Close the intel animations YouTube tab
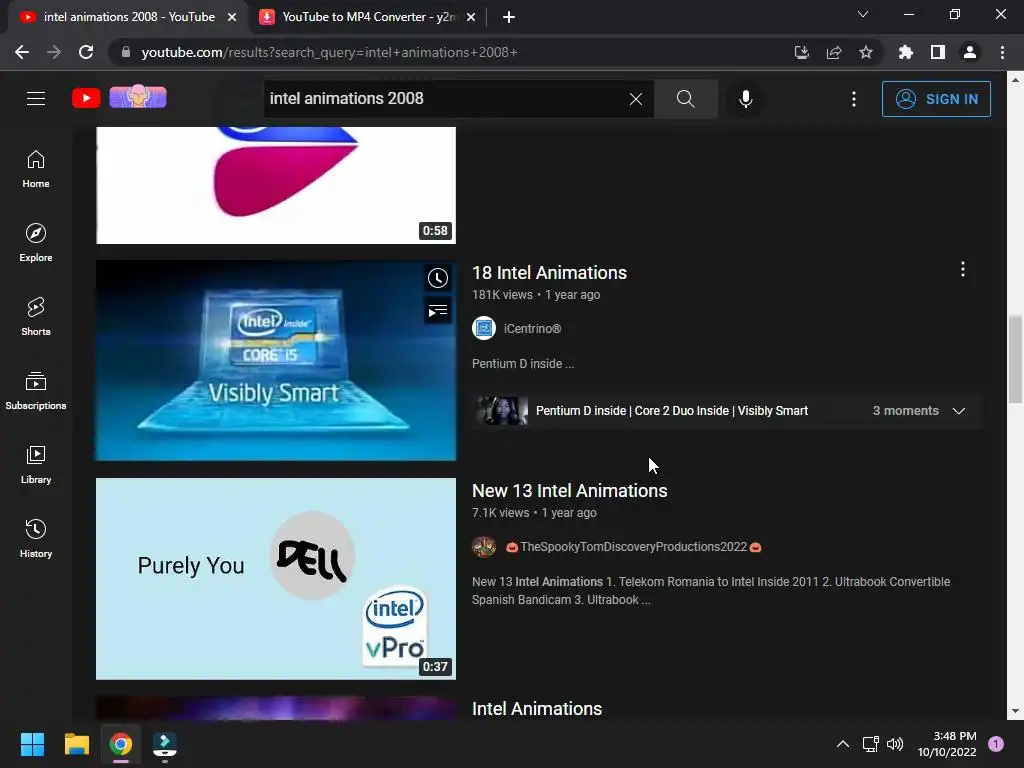This screenshot has width=1024, height=768. pos(232,17)
